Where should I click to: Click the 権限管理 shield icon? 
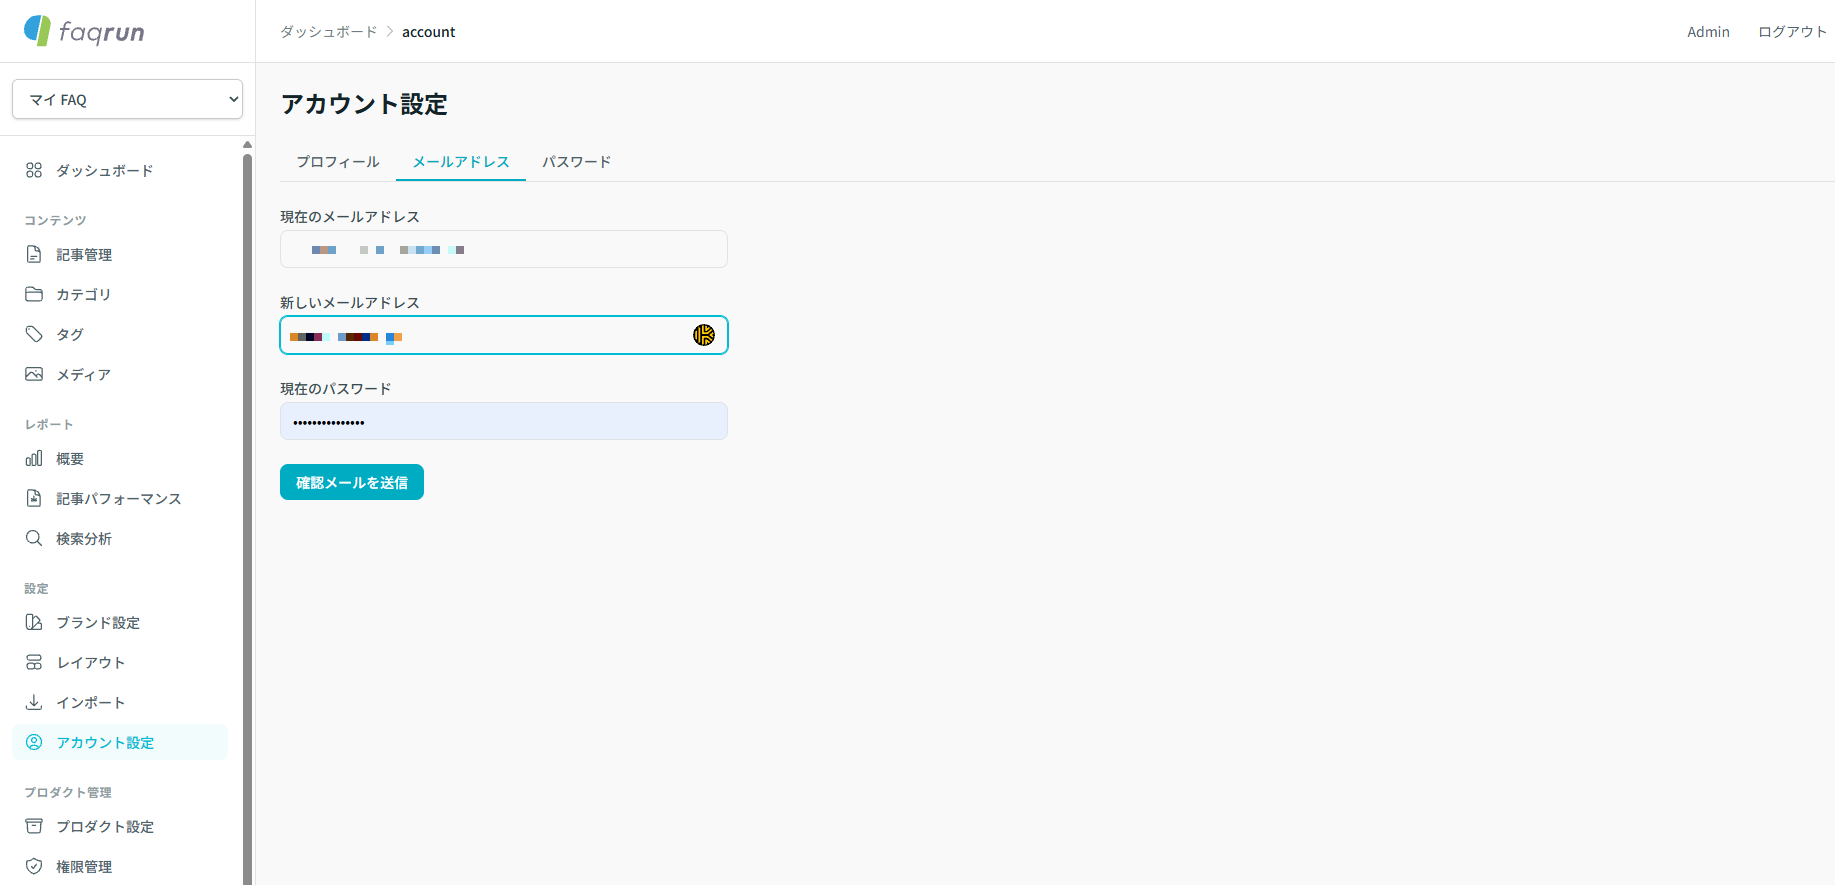pyautogui.click(x=34, y=866)
